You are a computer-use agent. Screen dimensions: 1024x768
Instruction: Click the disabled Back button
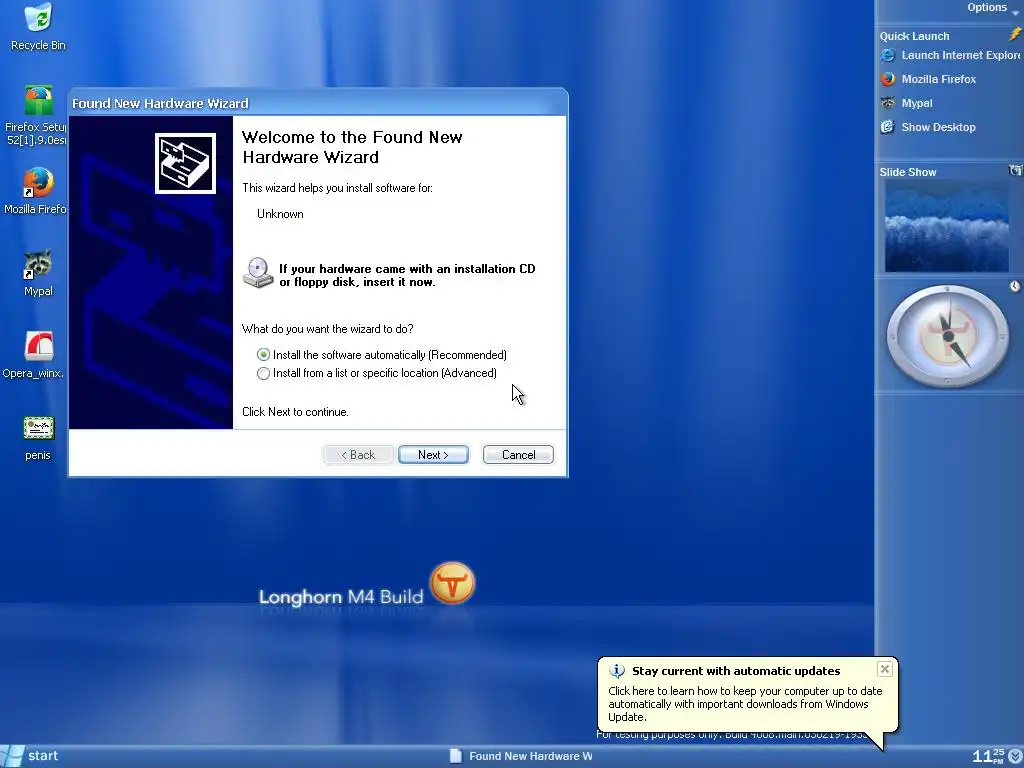click(x=358, y=455)
